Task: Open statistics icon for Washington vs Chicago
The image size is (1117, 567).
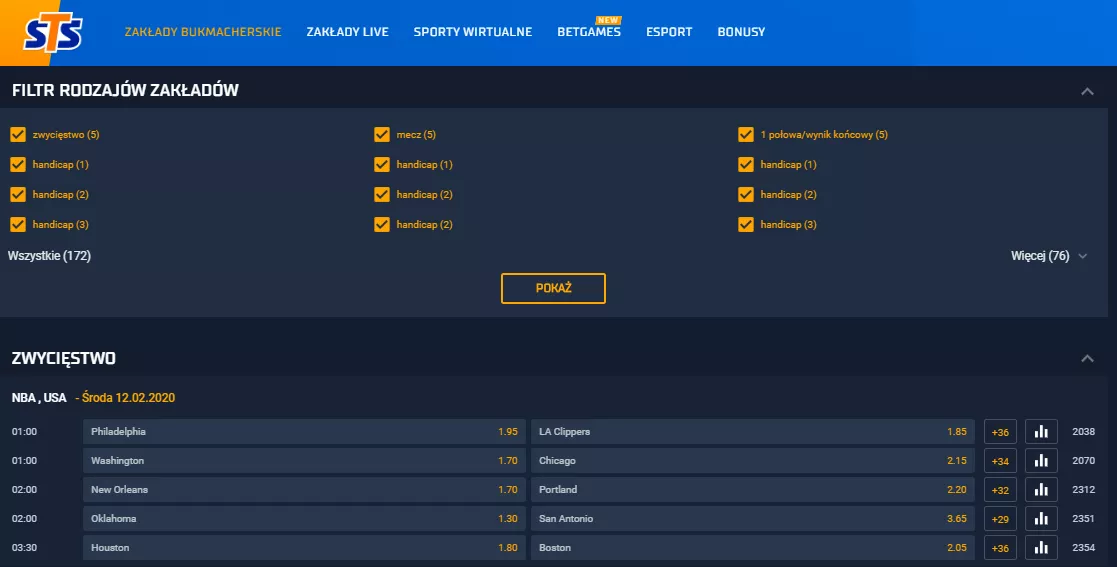Action: [1041, 461]
